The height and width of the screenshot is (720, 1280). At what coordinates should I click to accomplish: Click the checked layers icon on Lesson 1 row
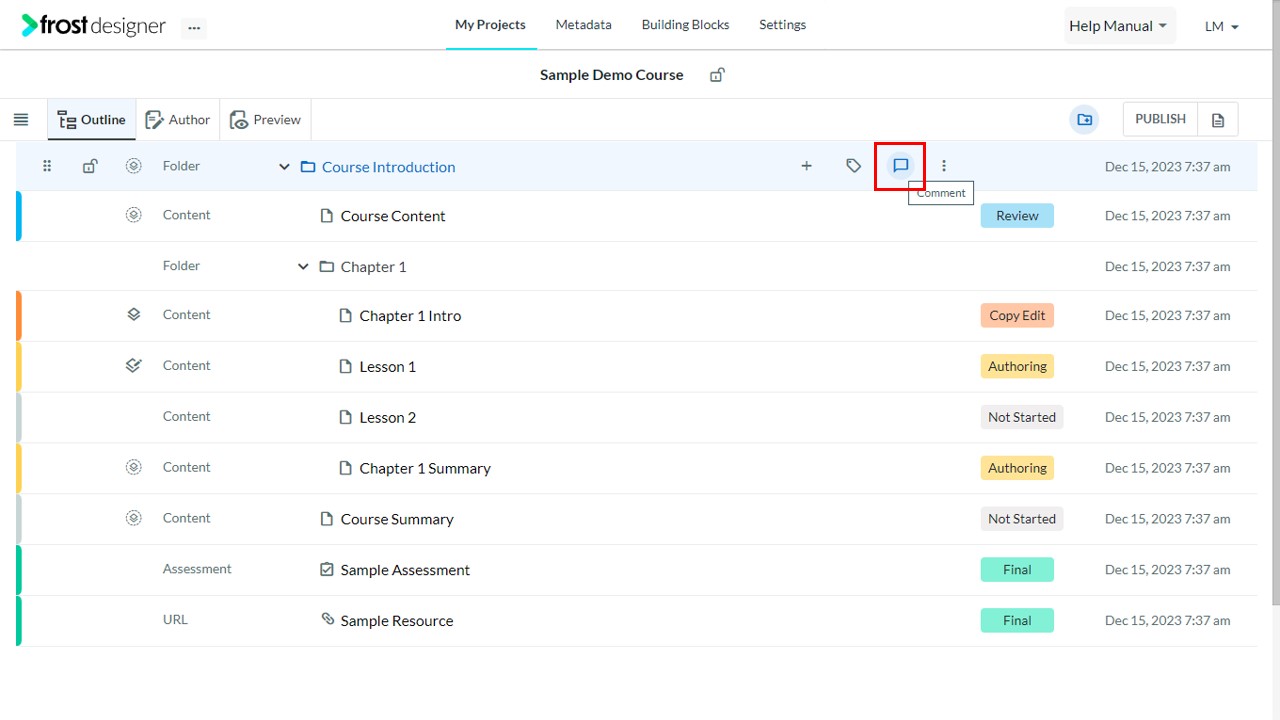[133, 365]
